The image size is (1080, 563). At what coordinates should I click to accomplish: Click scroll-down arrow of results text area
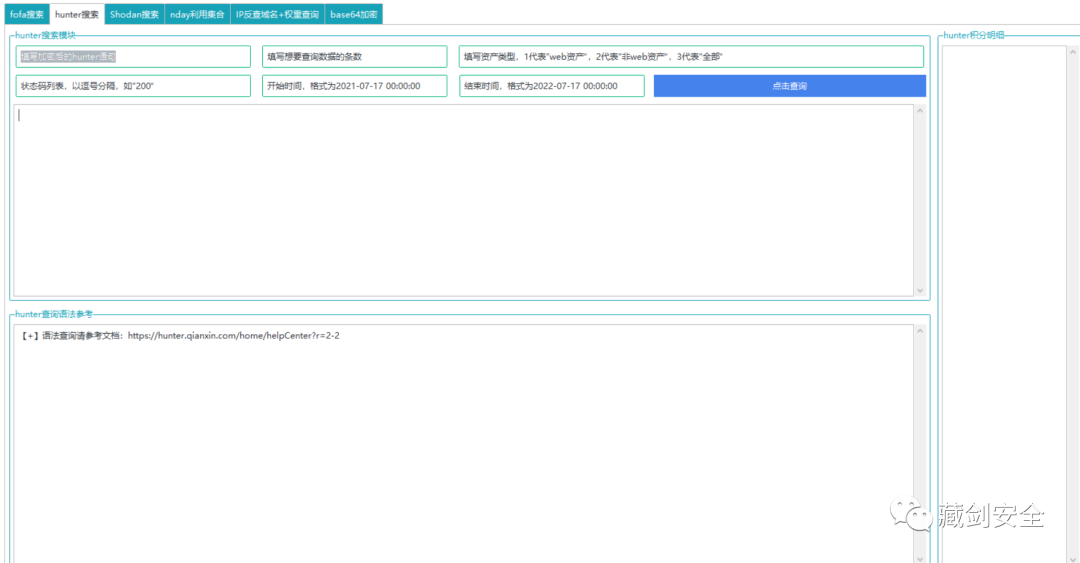920,290
